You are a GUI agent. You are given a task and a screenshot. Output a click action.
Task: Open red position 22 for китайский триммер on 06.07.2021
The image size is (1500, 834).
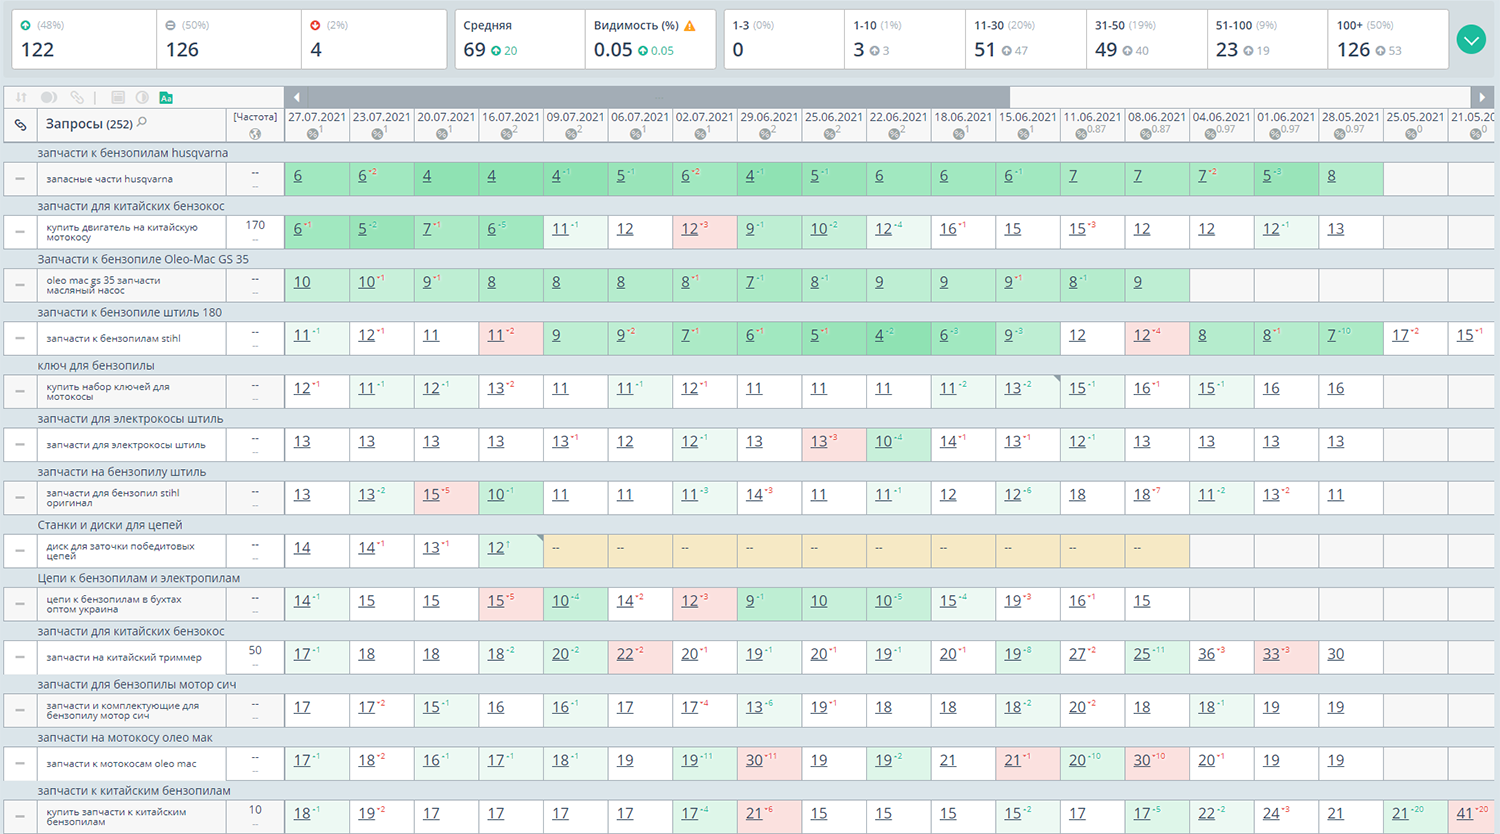tap(625, 654)
